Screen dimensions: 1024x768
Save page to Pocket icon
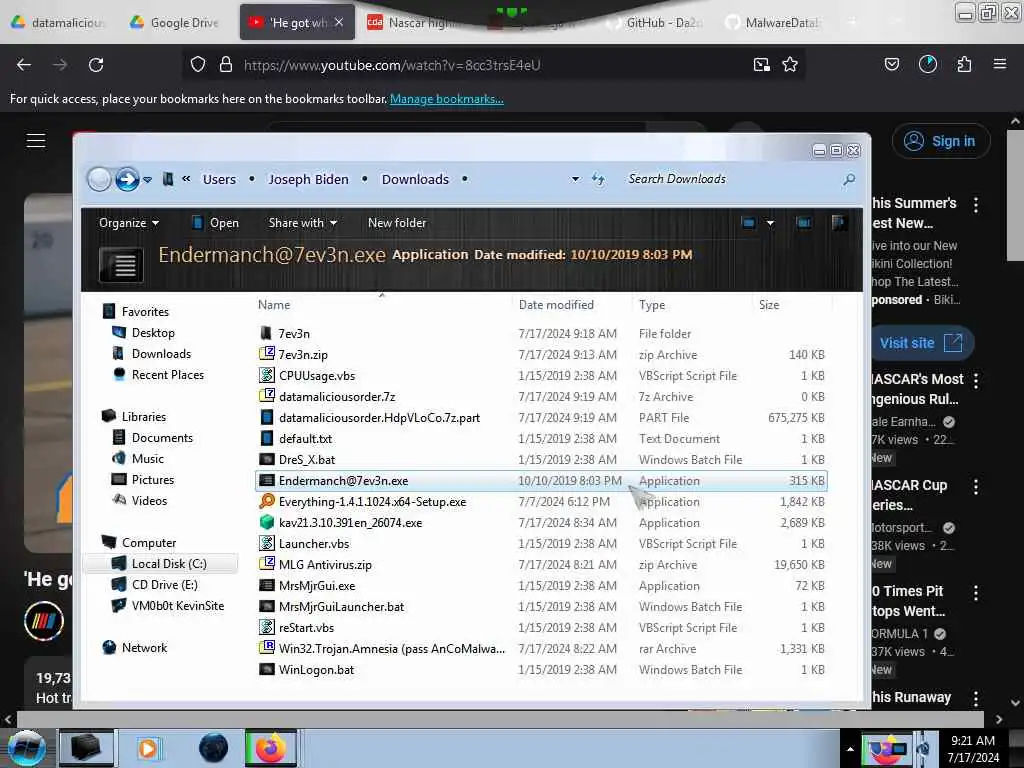click(x=892, y=64)
